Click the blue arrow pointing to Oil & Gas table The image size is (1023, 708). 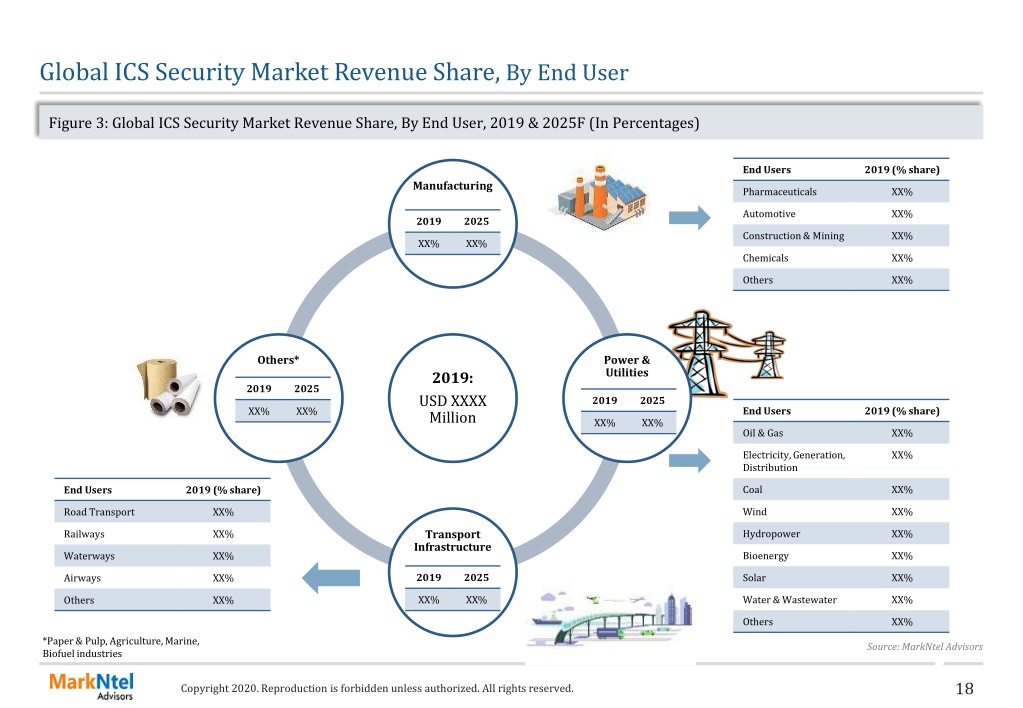pos(689,460)
